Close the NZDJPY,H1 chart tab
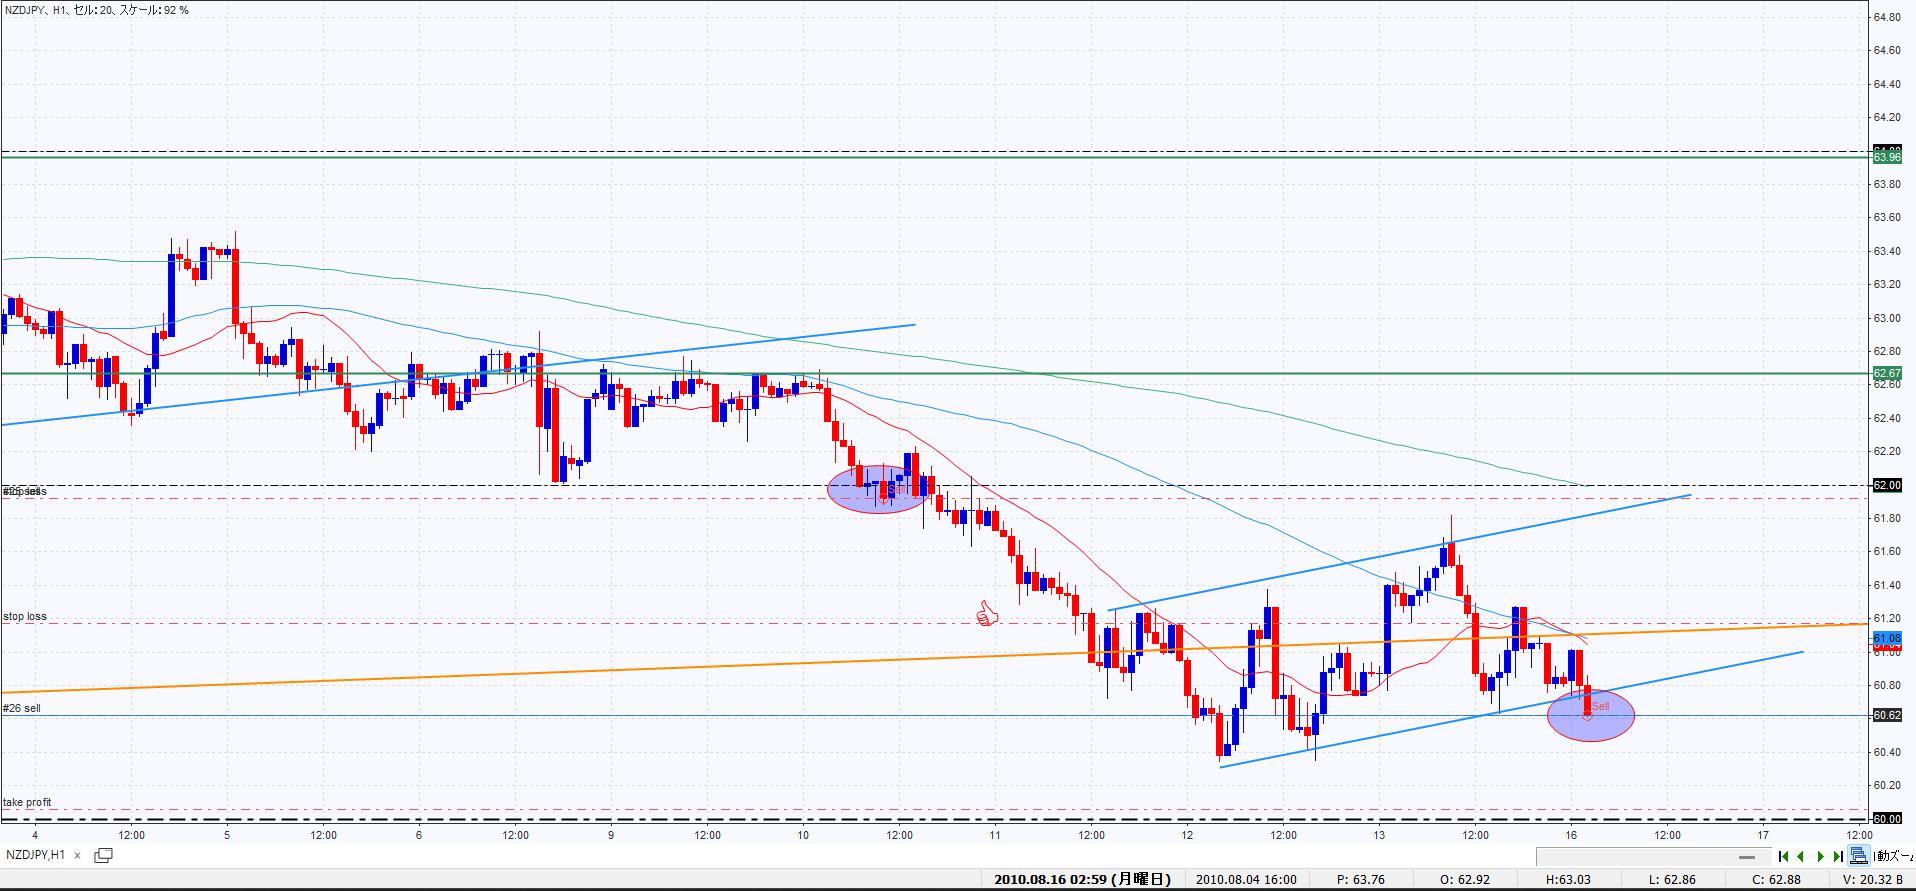Image resolution: width=1916 pixels, height=891 pixels. (79, 855)
